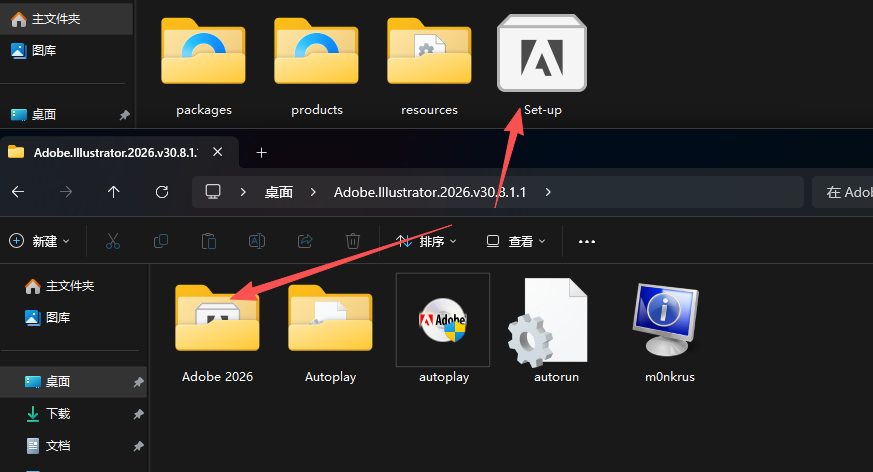Click the Paste clipboard icon in the toolbar

coord(209,241)
